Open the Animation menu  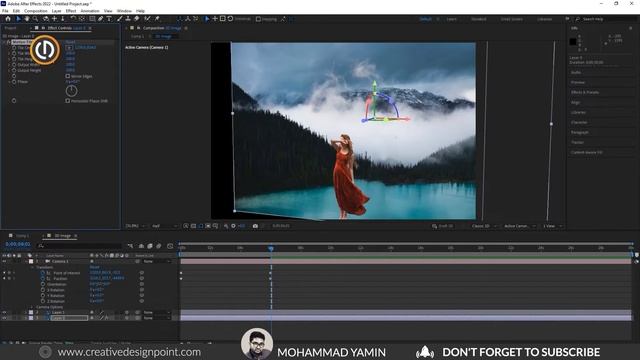(x=90, y=11)
